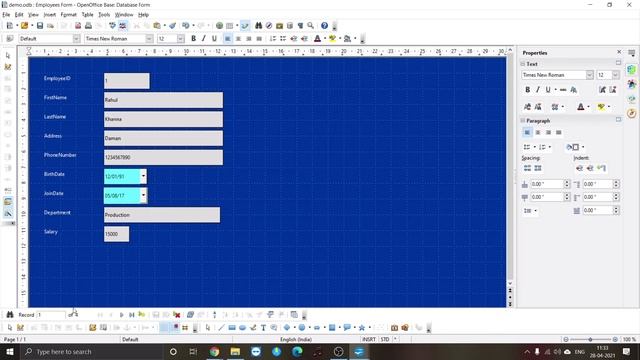
Task: Click the Zoom magnifier icon in toolbar
Action: pos(311,26)
